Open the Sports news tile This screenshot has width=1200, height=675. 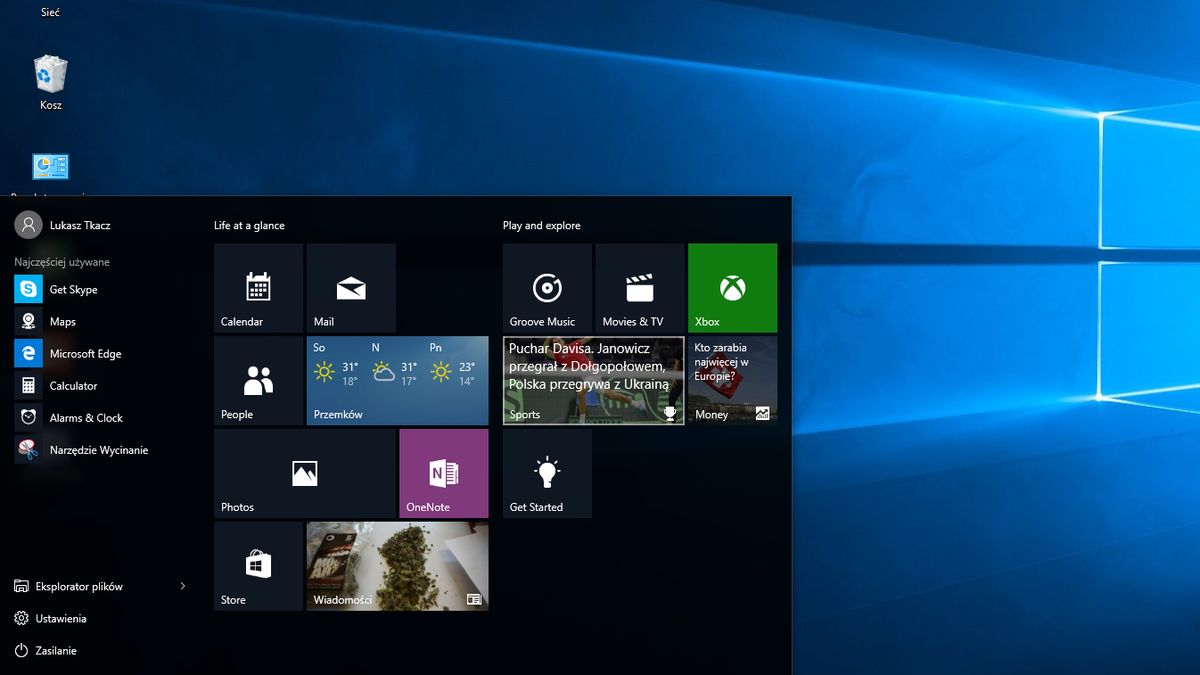594,381
